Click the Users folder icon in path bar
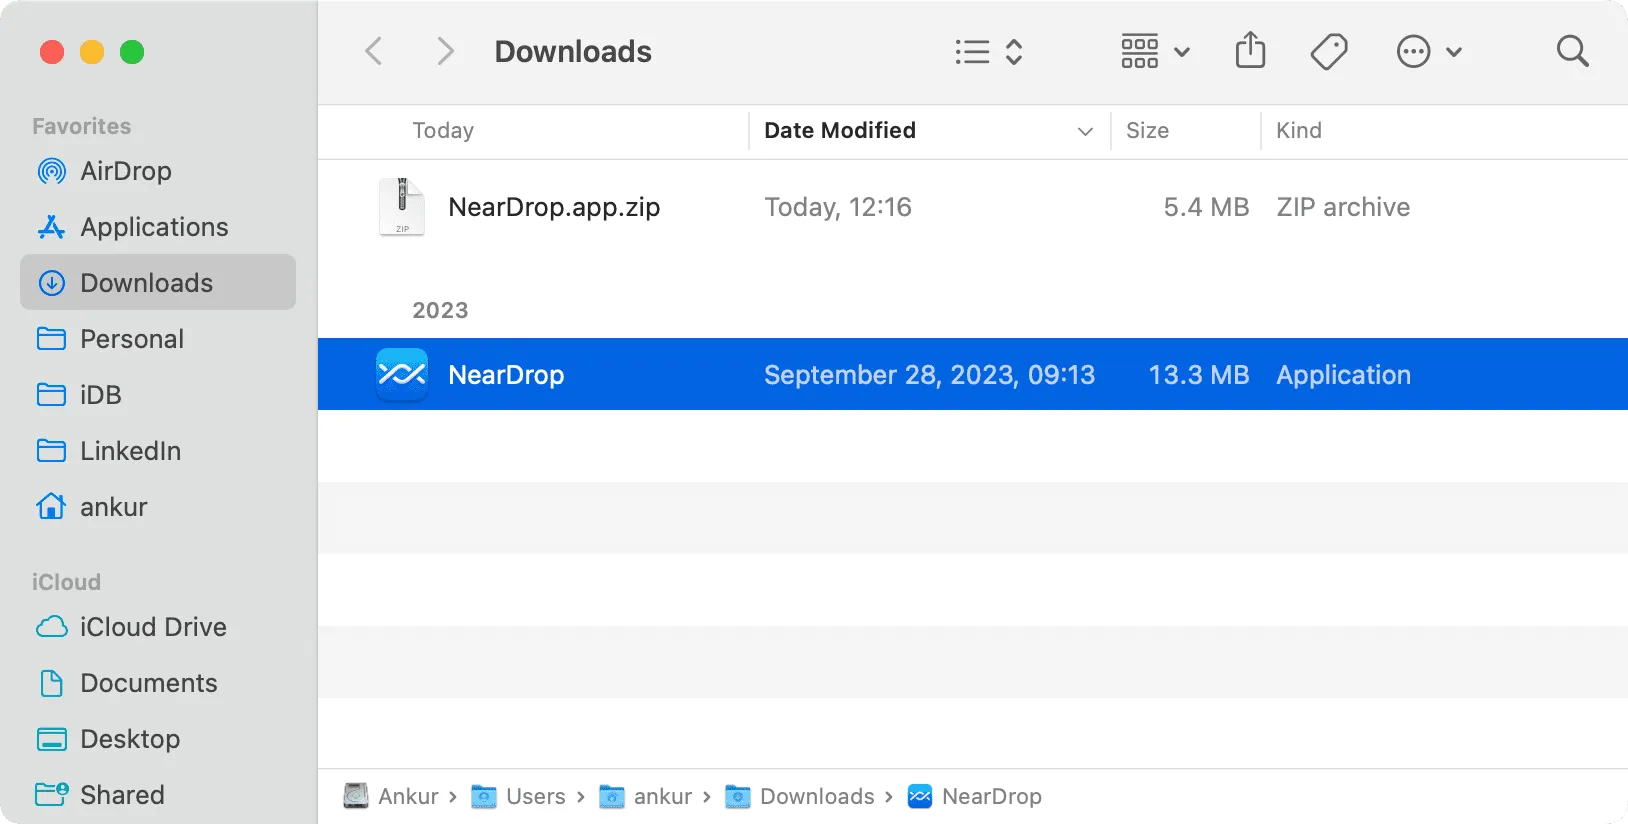The width and height of the screenshot is (1628, 824). (x=484, y=796)
